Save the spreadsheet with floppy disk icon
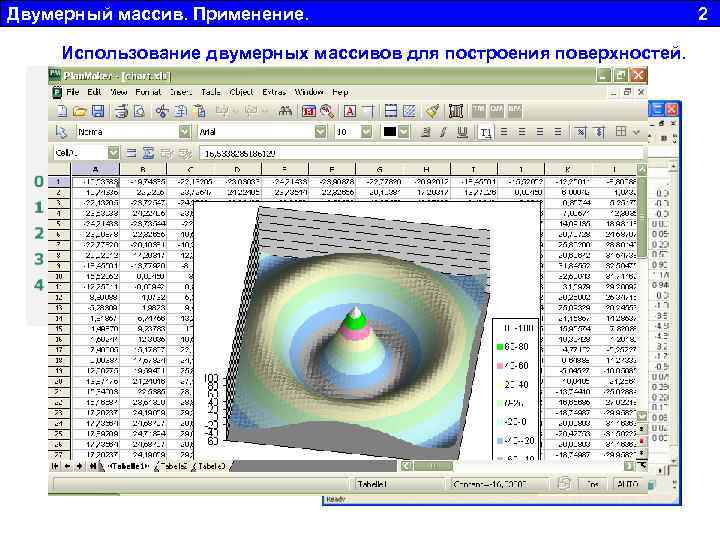The height and width of the screenshot is (540, 720). pos(98,111)
